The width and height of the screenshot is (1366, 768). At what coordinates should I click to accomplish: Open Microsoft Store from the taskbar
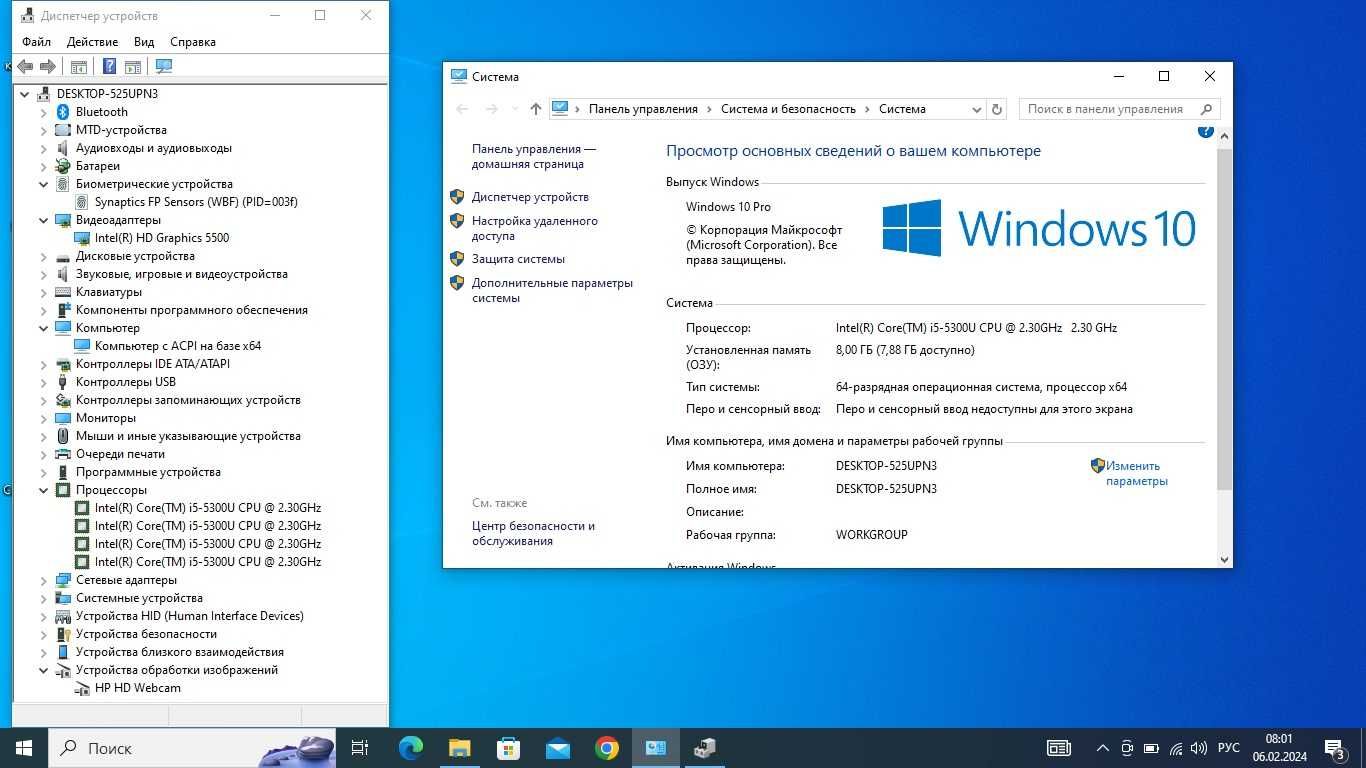click(x=508, y=748)
